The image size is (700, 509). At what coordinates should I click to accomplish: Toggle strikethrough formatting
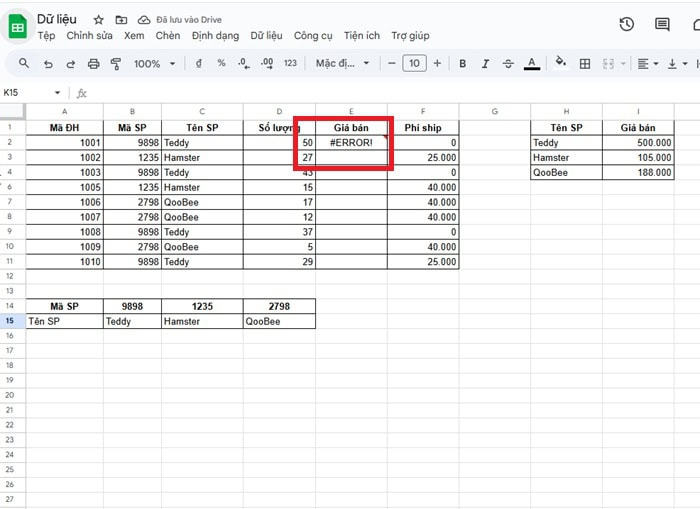508,64
